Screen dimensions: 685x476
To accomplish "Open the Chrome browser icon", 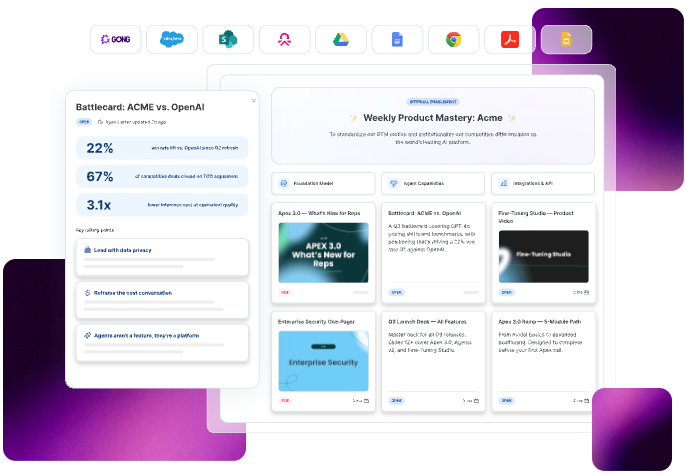I will [453, 39].
